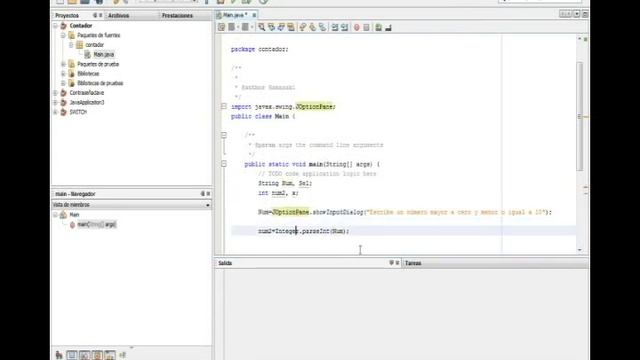Toggle Bookmark icon in editor toolbar

tap(322, 27)
